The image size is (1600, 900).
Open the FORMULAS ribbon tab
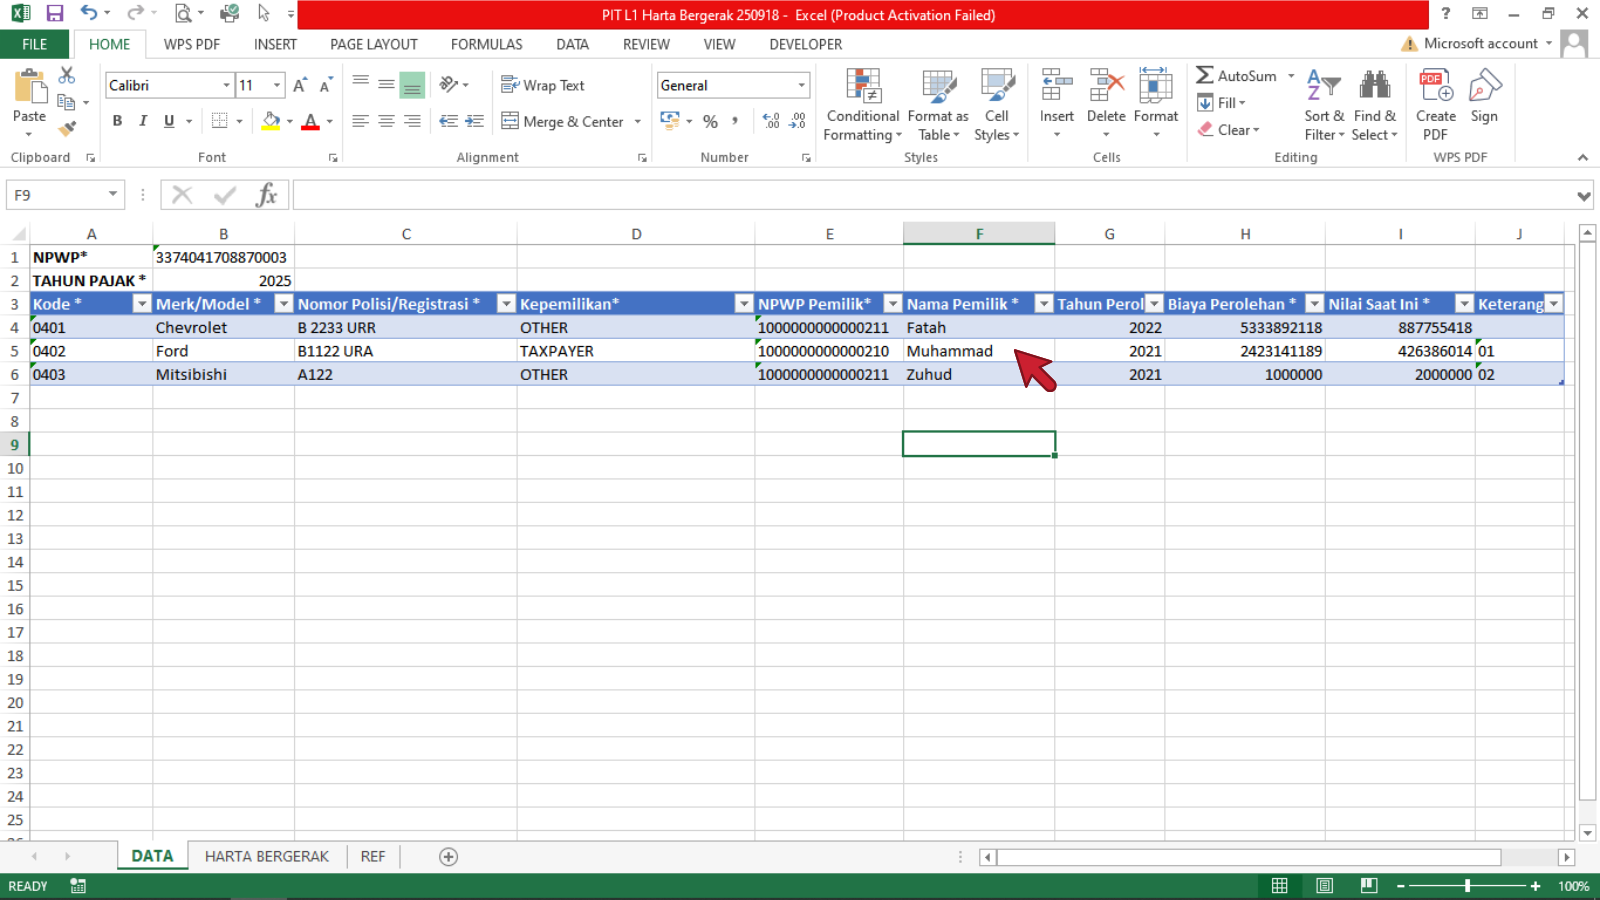pos(486,44)
